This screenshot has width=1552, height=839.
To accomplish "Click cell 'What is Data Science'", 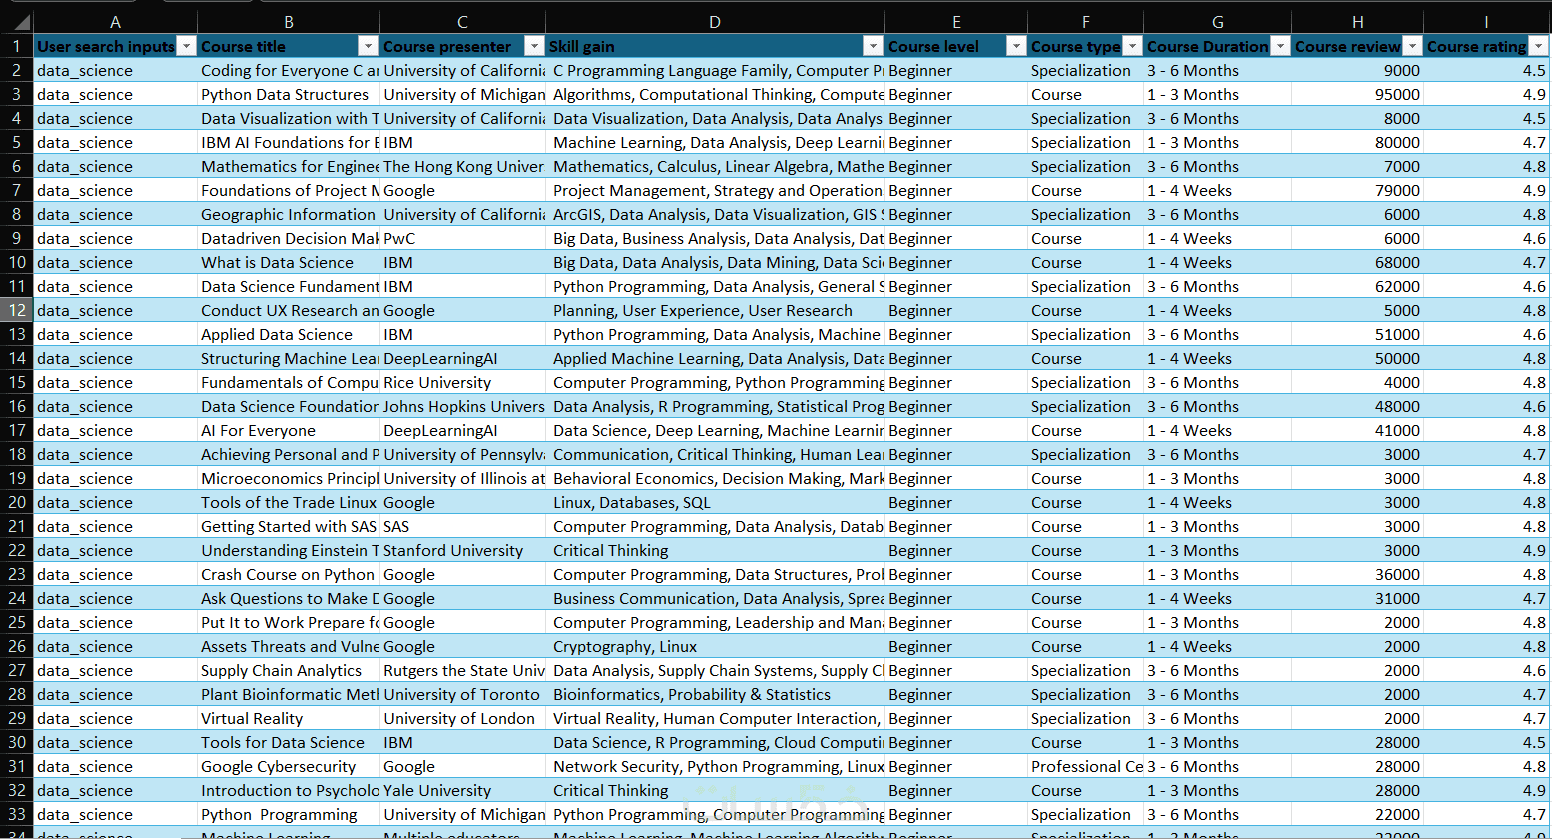I will [x=288, y=262].
